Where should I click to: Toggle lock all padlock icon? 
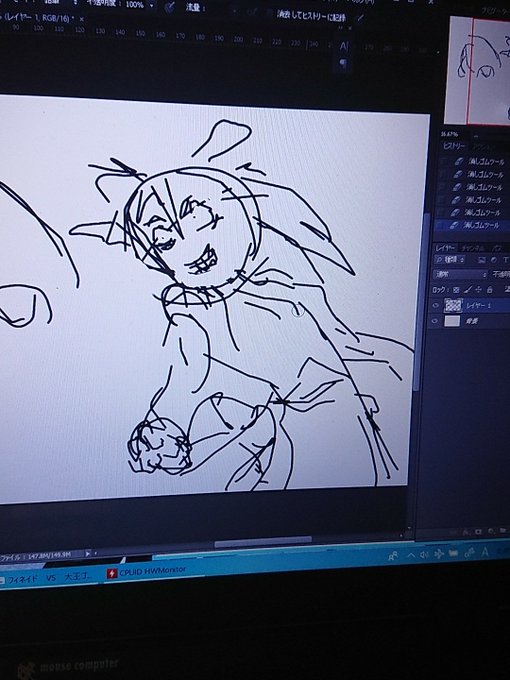490,289
